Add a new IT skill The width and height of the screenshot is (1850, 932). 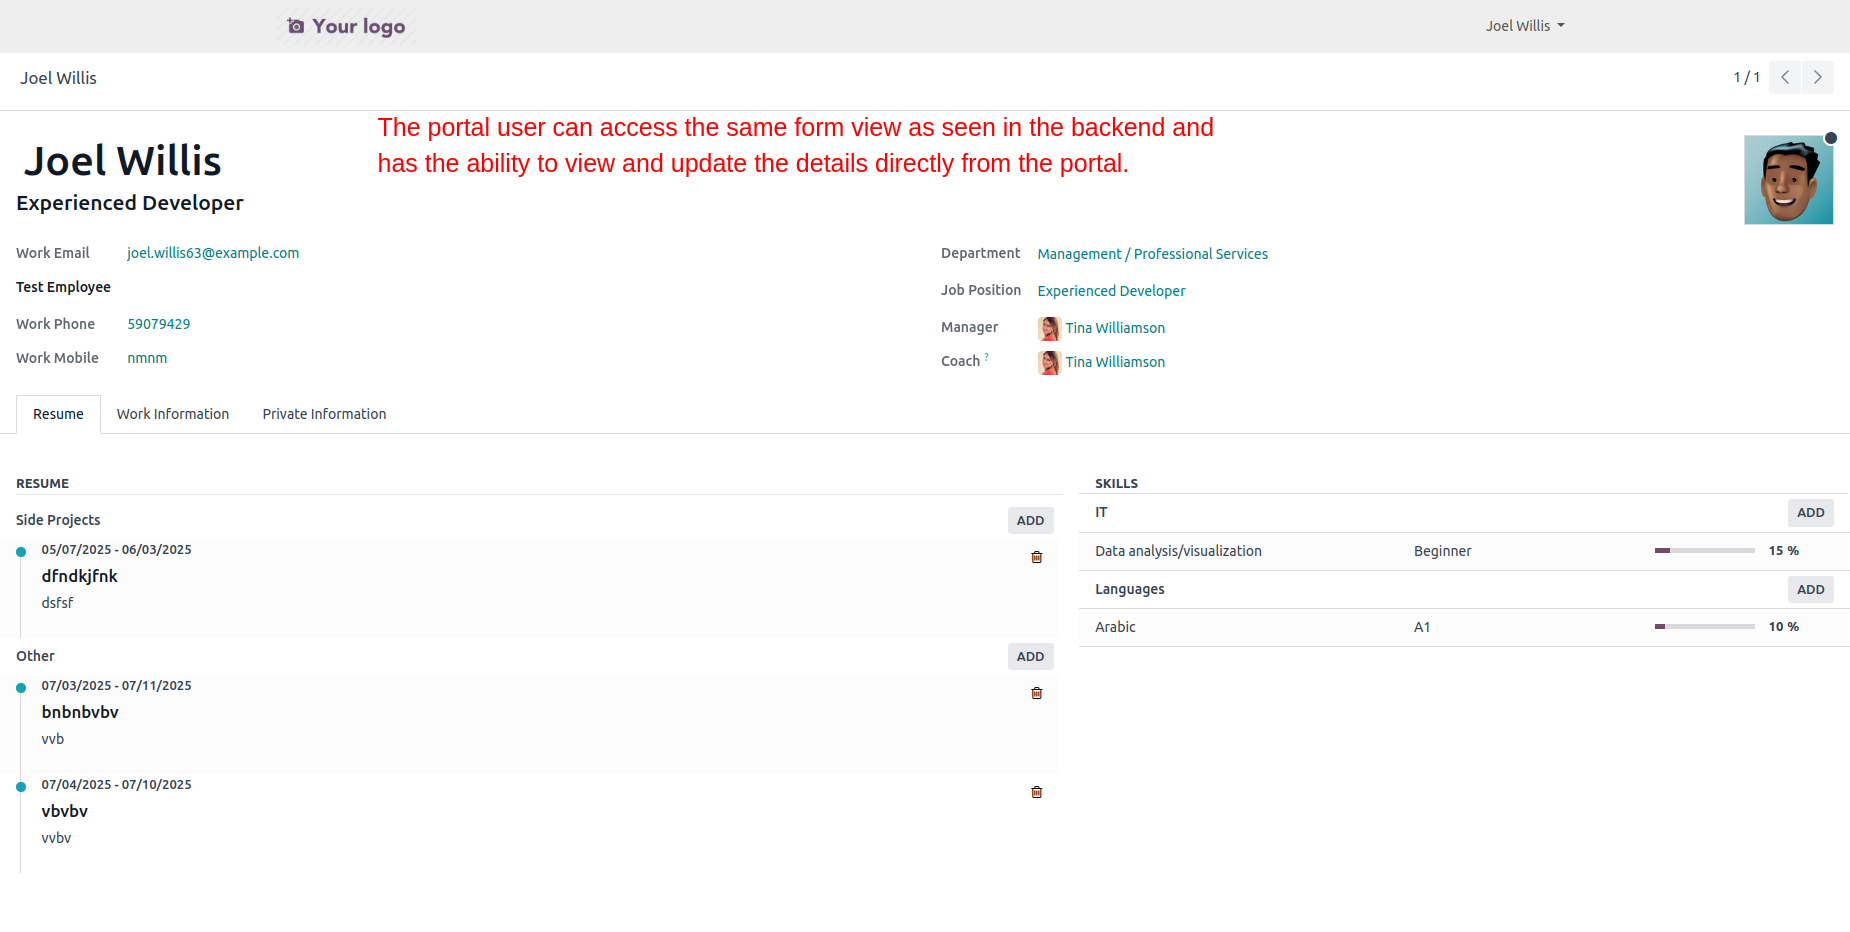tap(1810, 512)
